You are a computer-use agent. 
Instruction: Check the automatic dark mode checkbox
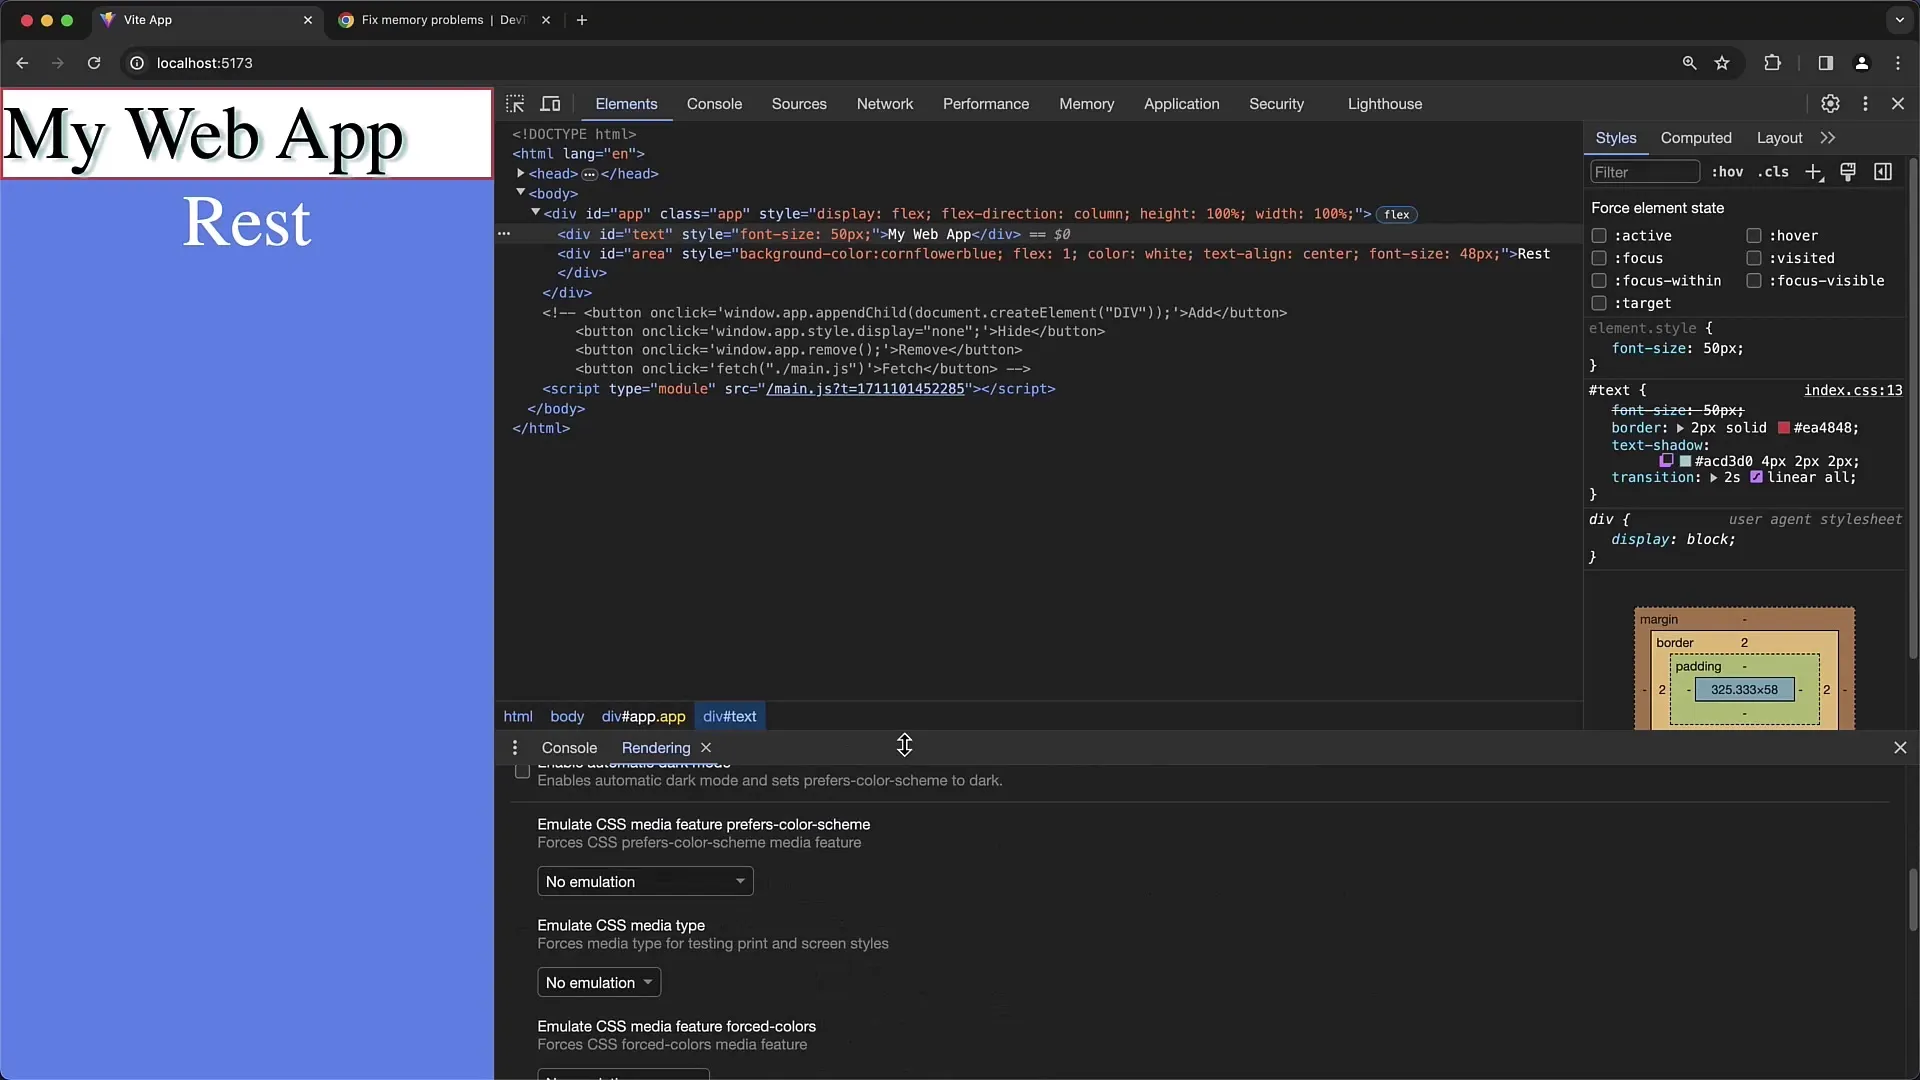[522, 771]
